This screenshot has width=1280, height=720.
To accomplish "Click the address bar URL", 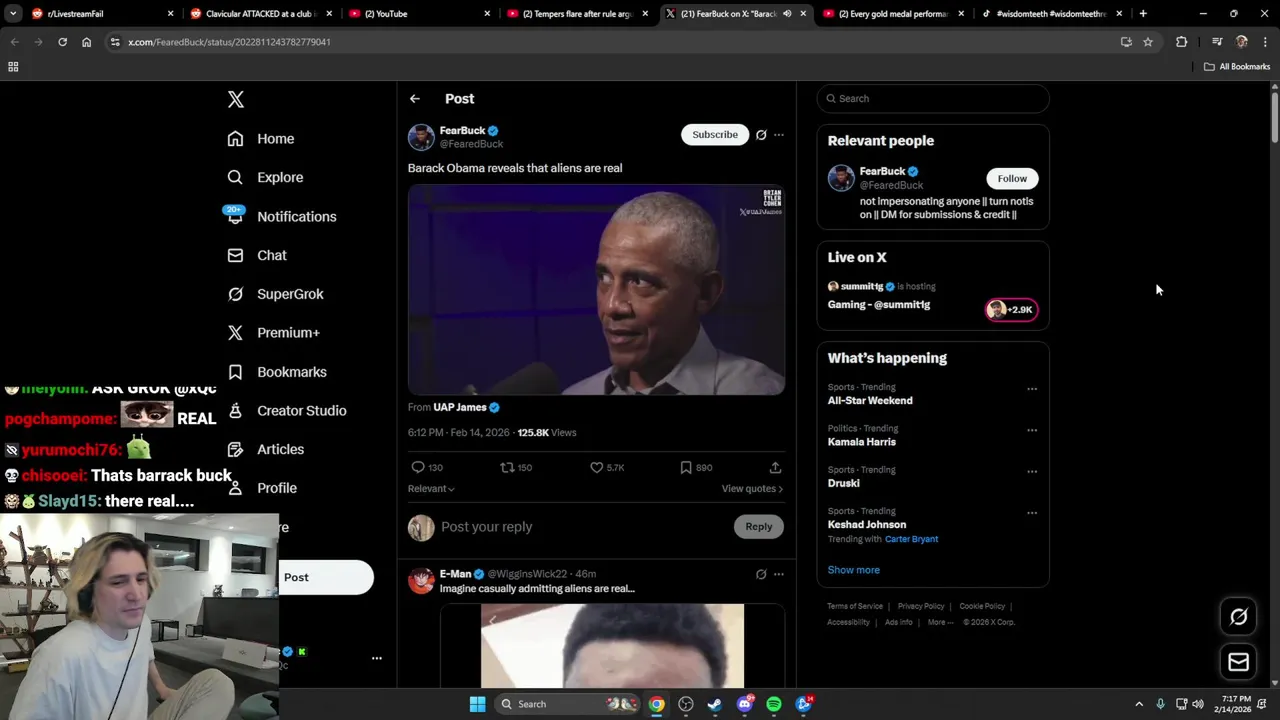I will tap(229, 42).
